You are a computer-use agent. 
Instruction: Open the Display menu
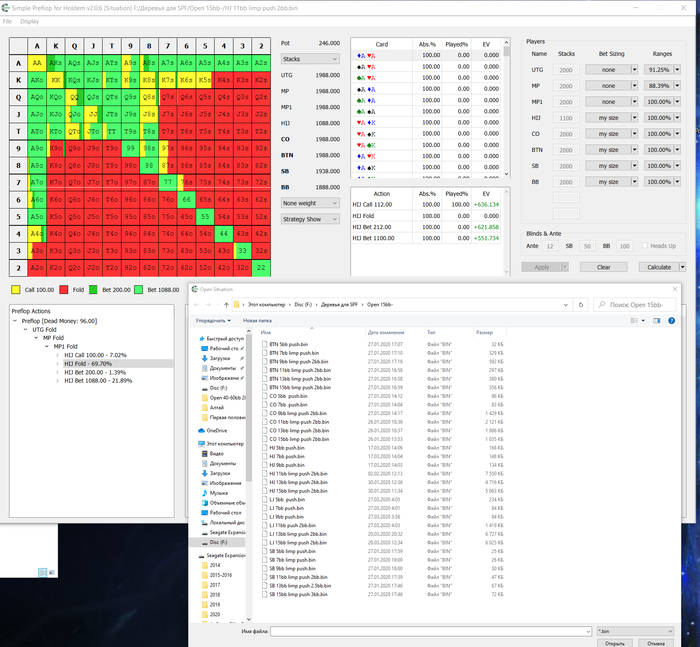click(x=29, y=21)
